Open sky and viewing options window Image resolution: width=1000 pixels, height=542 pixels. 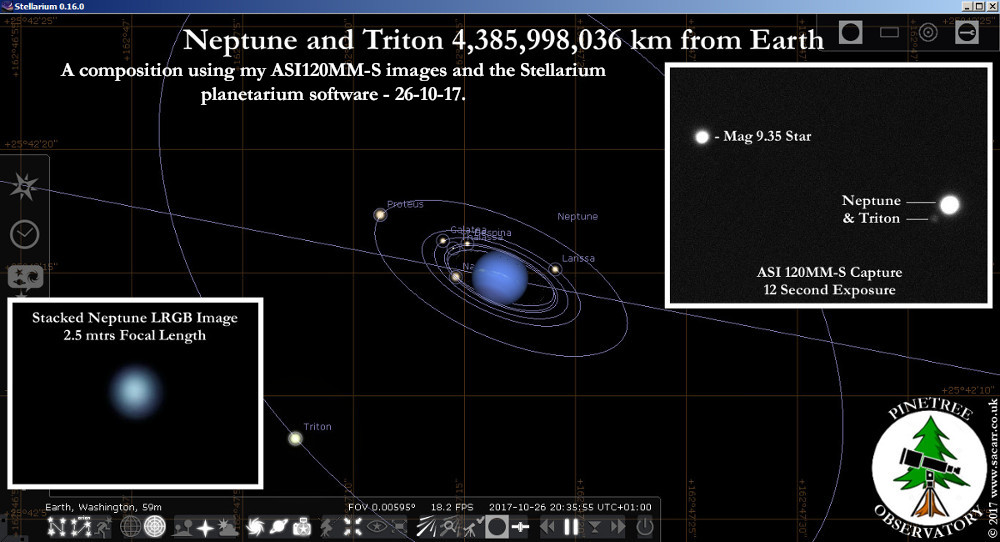[24, 277]
